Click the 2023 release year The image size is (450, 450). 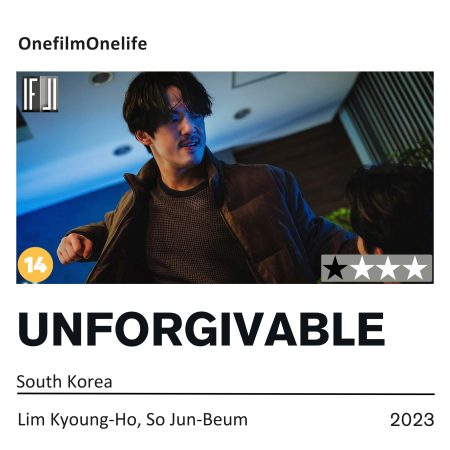412,420
